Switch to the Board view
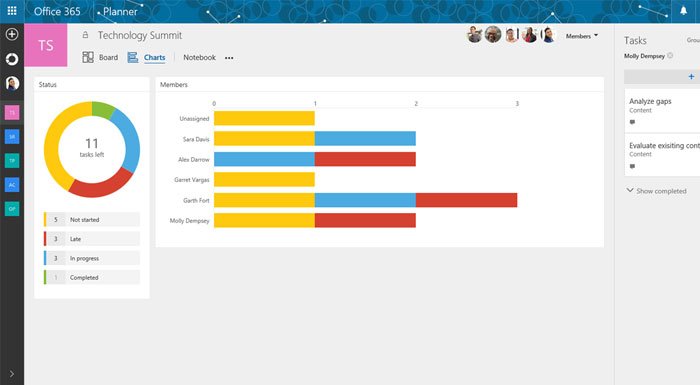The height and width of the screenshot is (385, 700). point(108,58)
